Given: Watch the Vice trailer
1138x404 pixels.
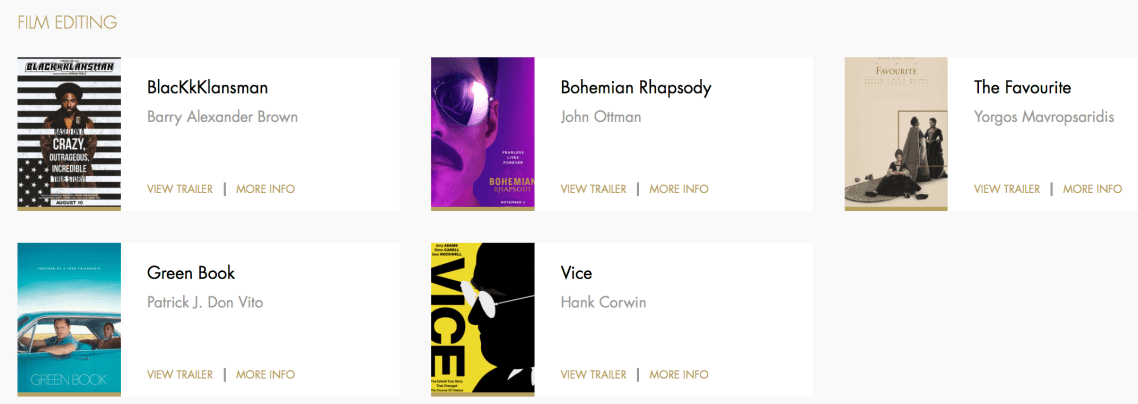Looking at the screenshot, I should 594,375.
